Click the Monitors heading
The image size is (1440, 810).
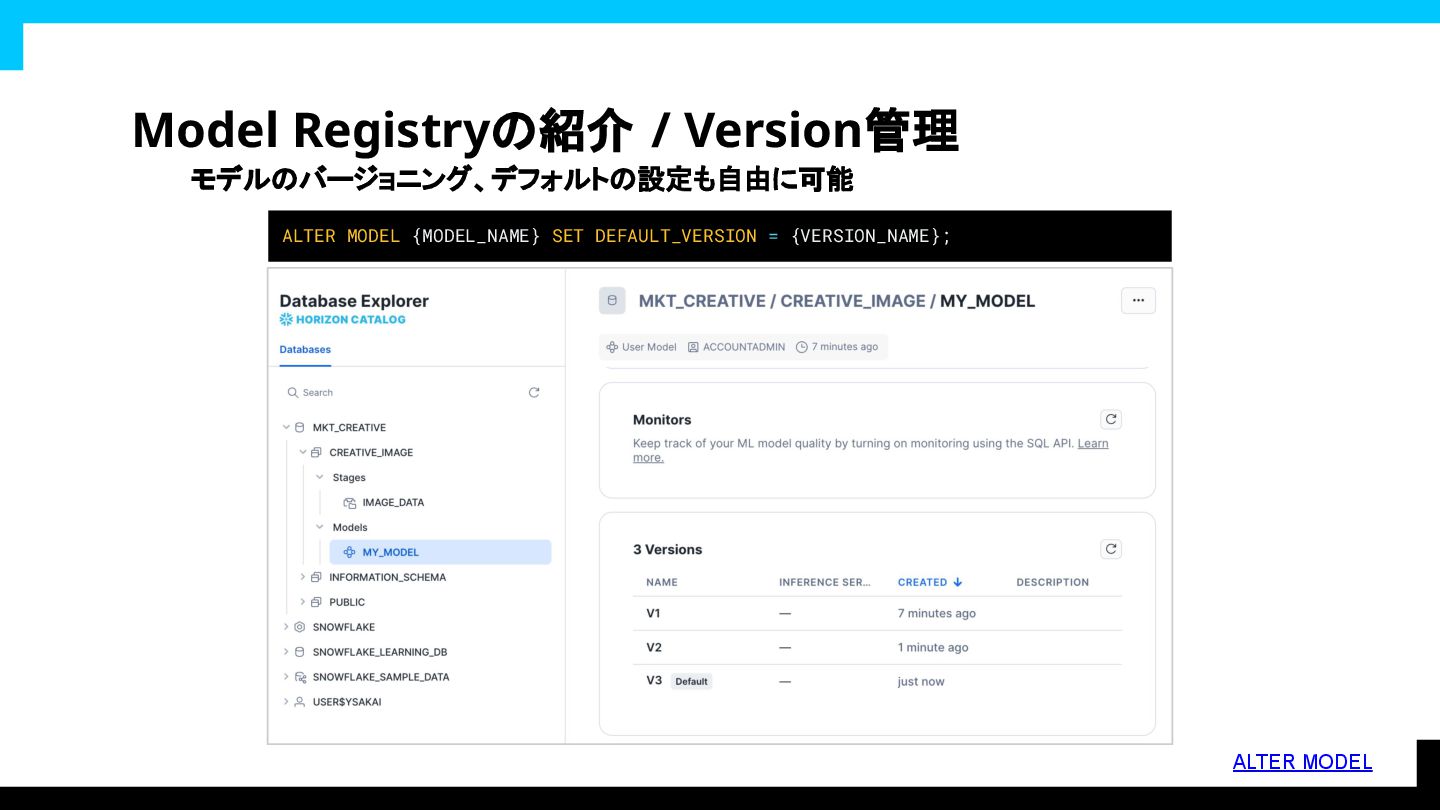pos(662,420)
